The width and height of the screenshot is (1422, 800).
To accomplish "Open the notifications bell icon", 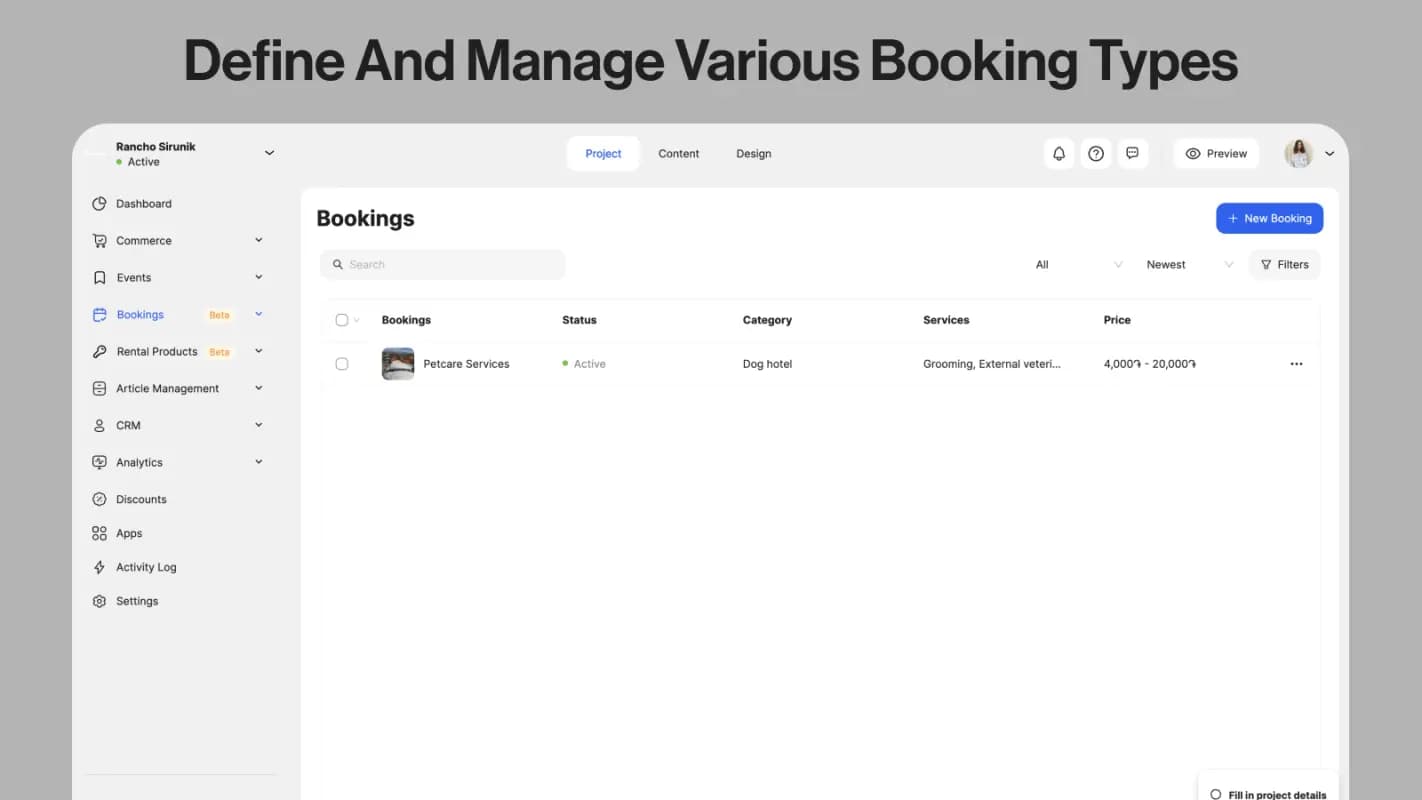I will [1059, 153].
